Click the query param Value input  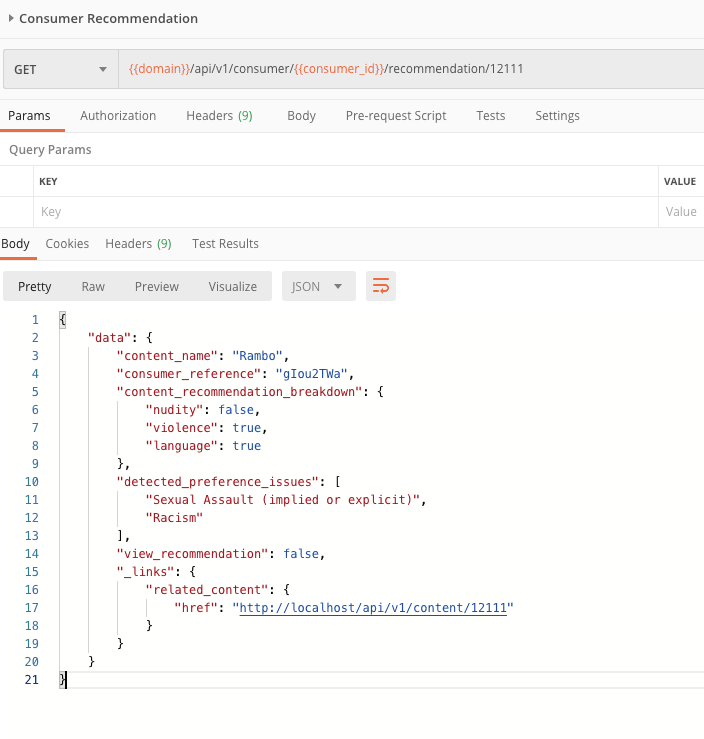(x=681, y=212)
